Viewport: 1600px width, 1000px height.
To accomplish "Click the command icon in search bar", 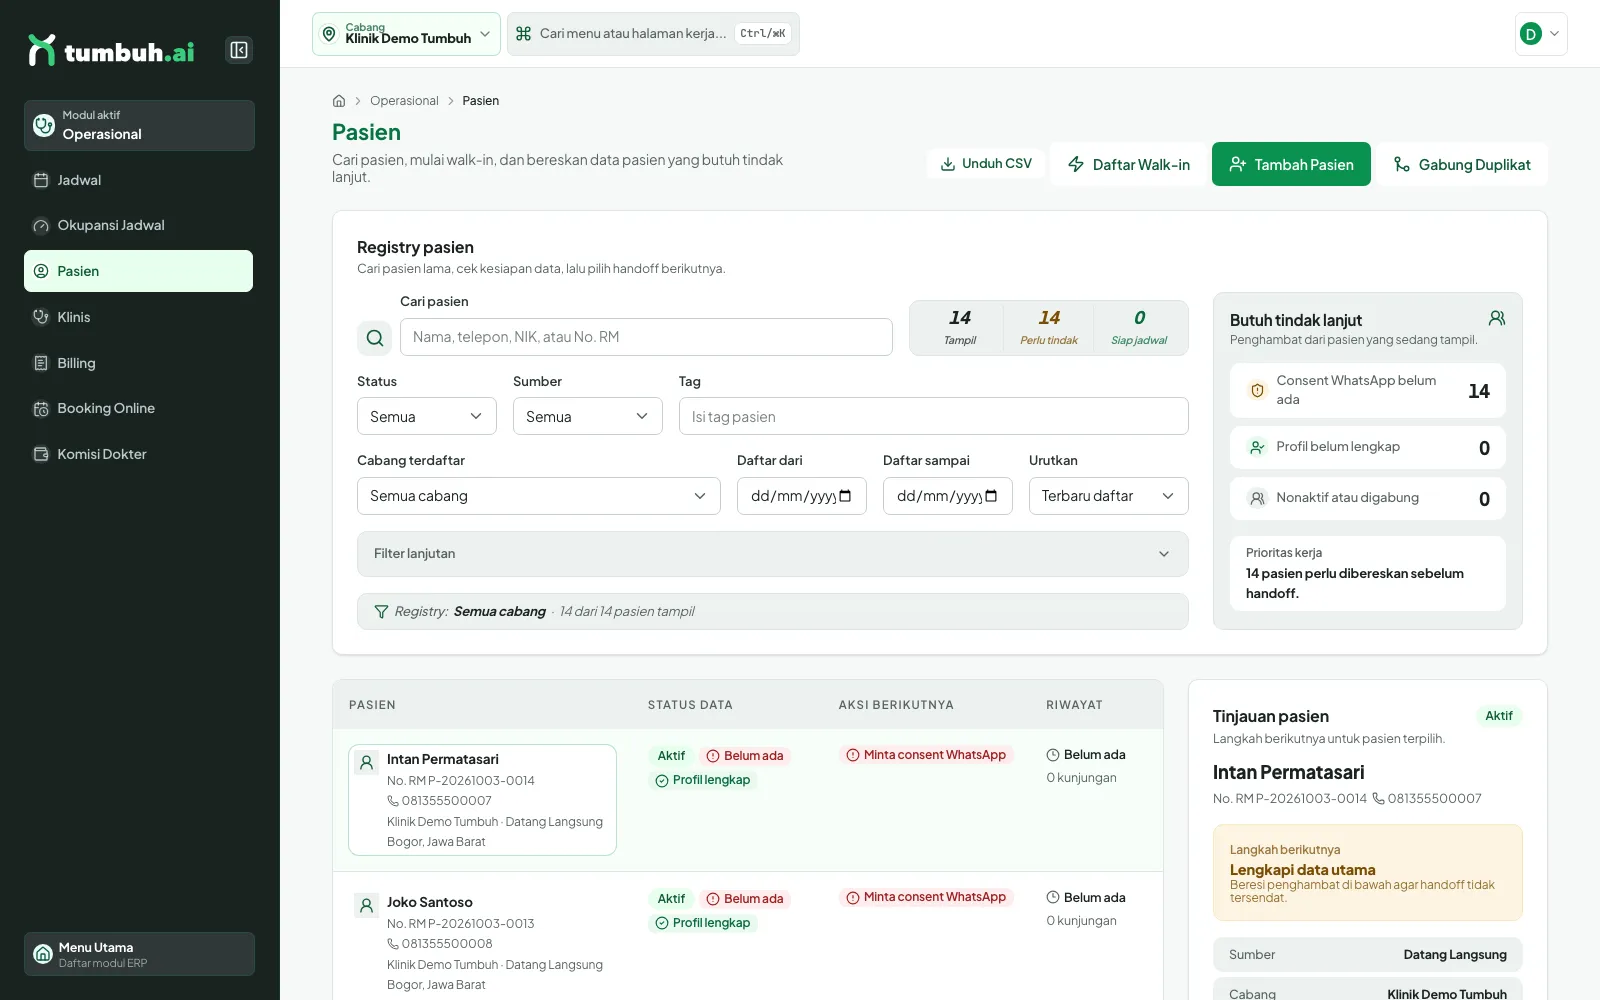I will (523, 34).
